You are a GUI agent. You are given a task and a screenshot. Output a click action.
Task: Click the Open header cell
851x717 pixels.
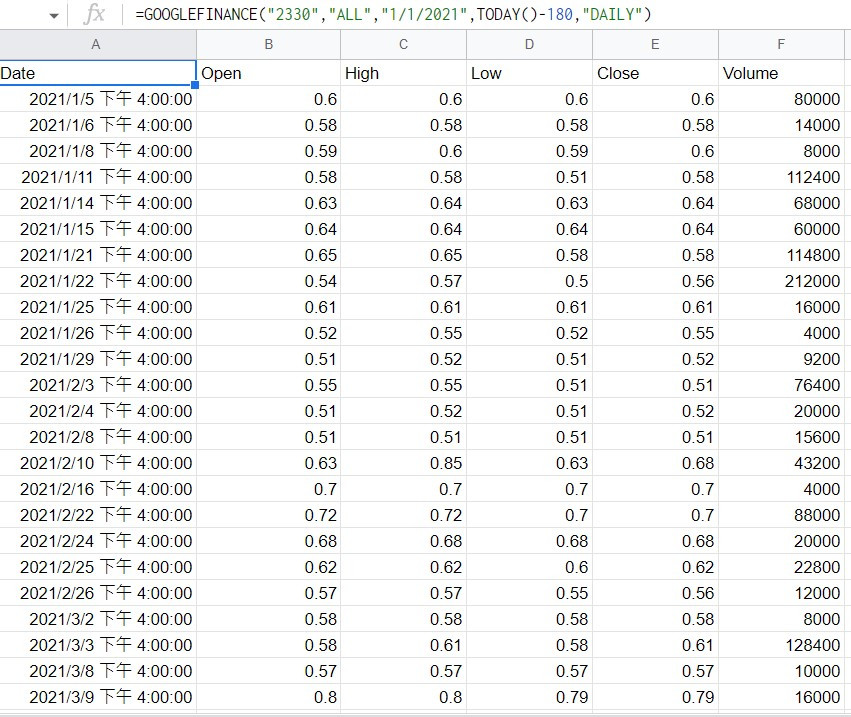click(x=269, y=73)
